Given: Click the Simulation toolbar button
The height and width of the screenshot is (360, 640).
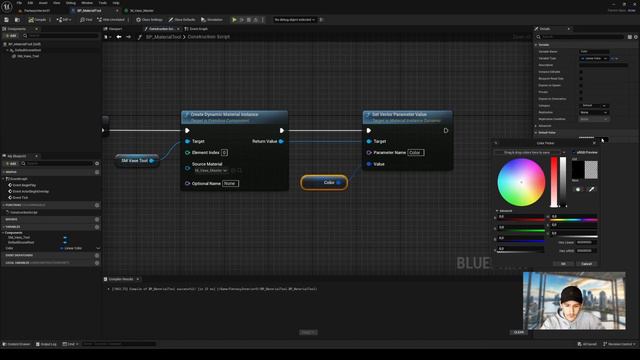Looking at the screenshot, I should [x=212, y=20].
